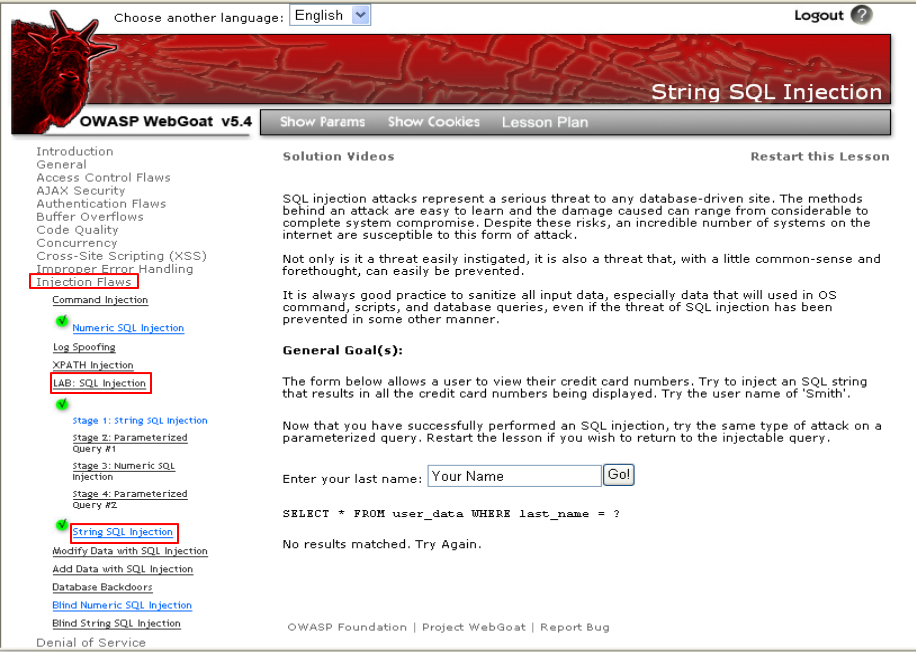Expand Buffer Overflows category

coord(90,217)
